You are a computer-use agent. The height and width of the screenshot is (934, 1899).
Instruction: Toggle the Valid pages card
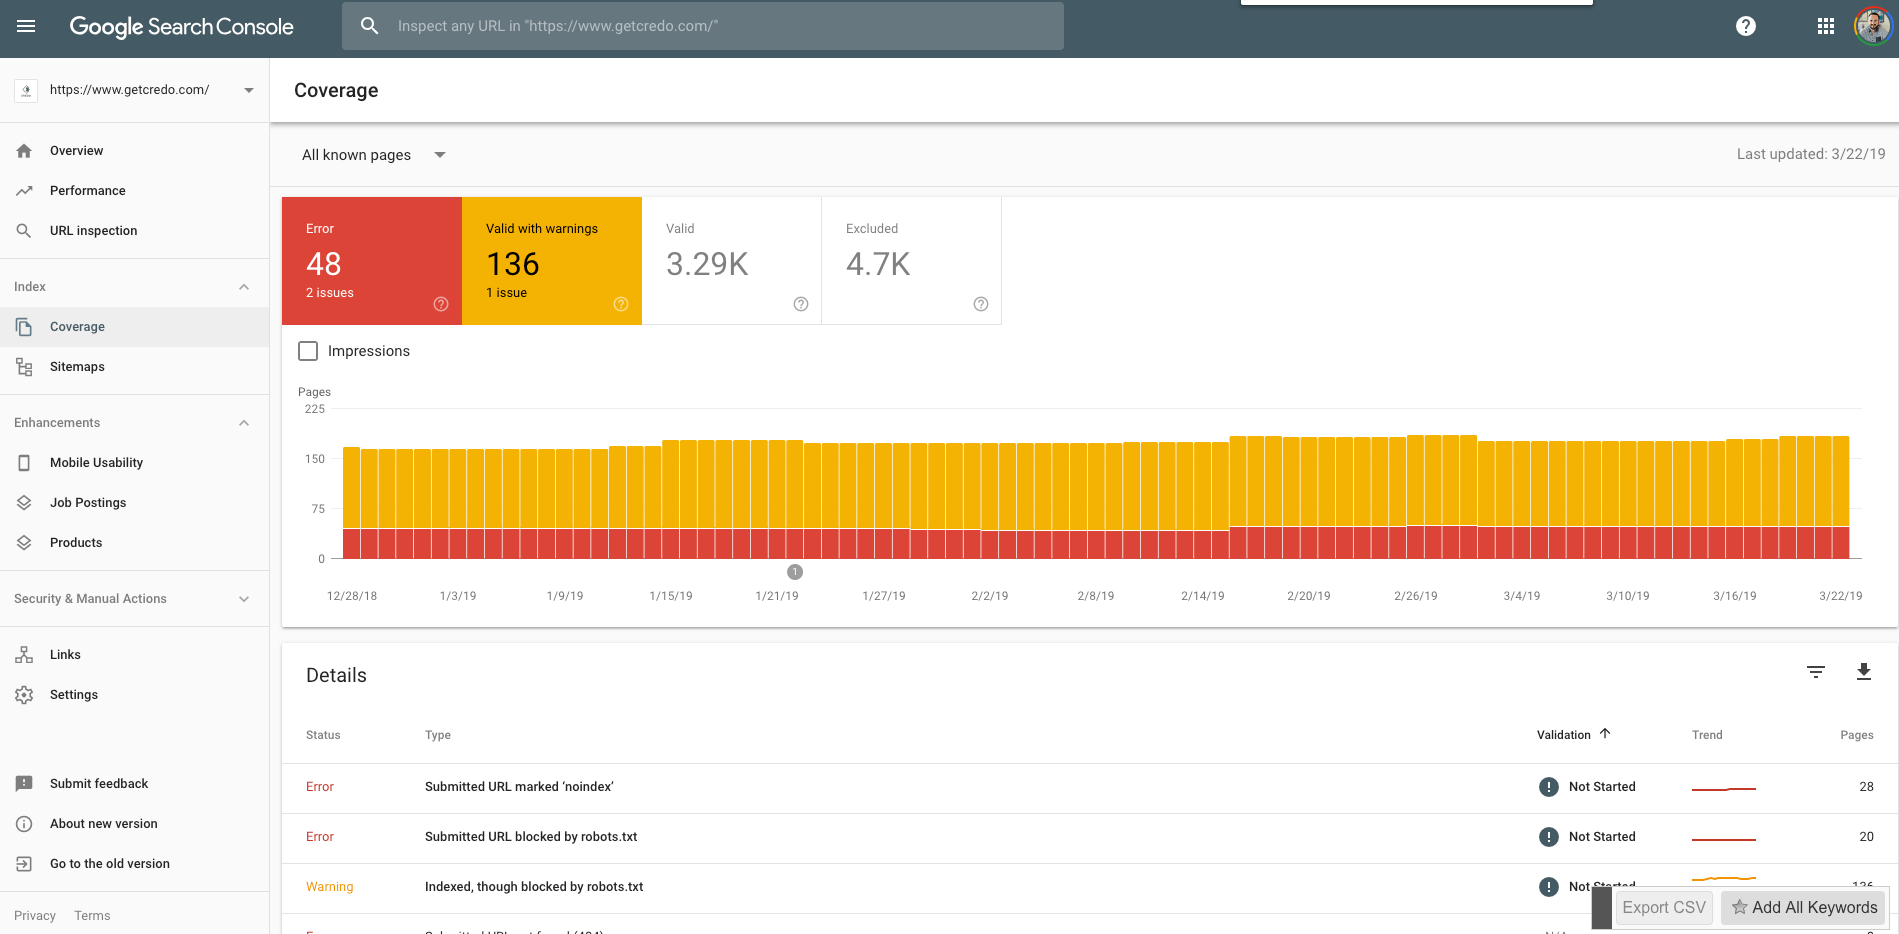click(x=731, y=260)
